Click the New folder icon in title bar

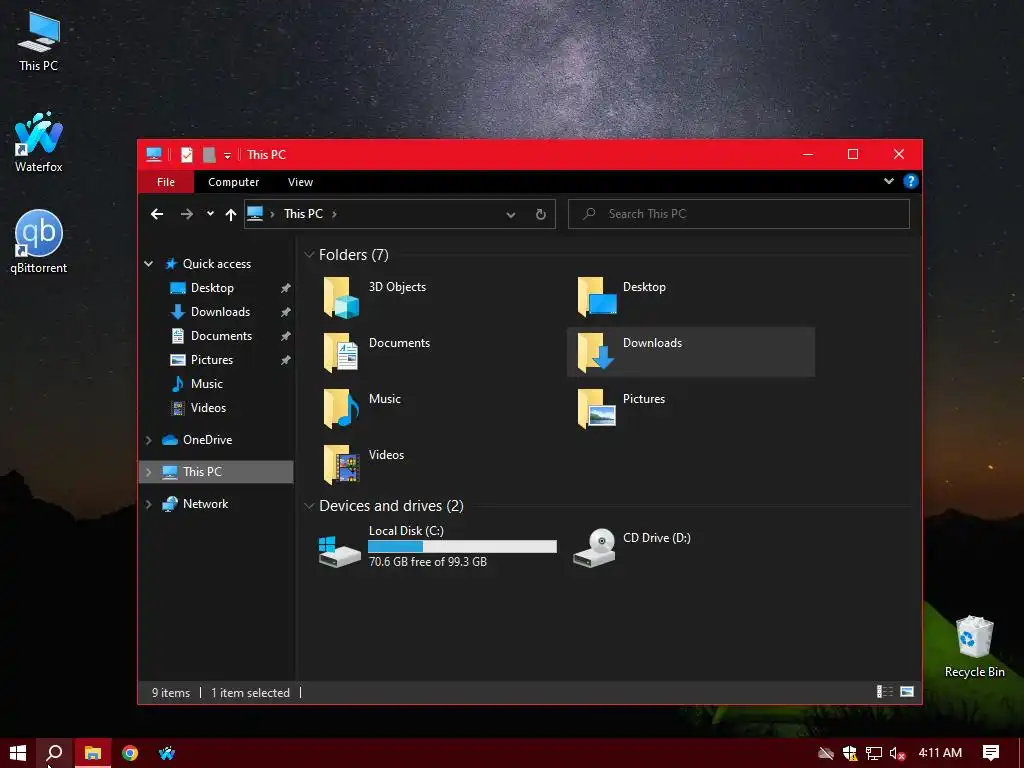point(209,155)
